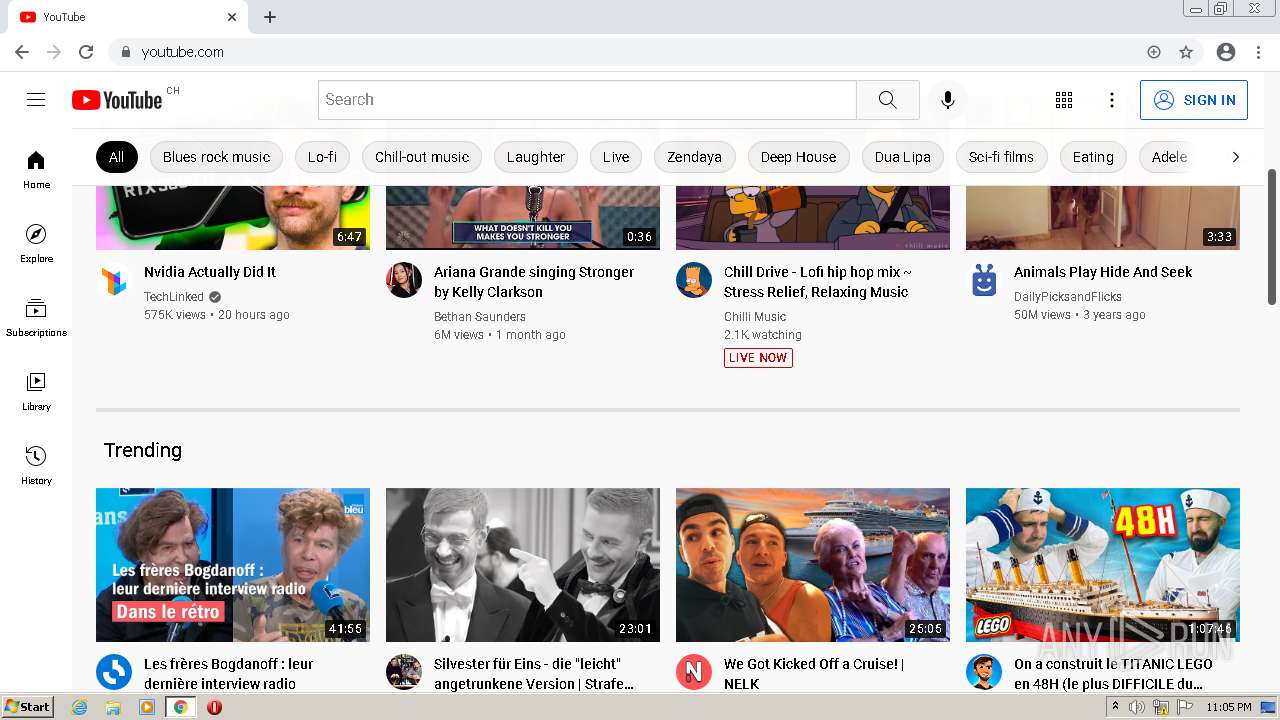Open a new browser tab
The image size is (1280, 720).
pos(270,17)
